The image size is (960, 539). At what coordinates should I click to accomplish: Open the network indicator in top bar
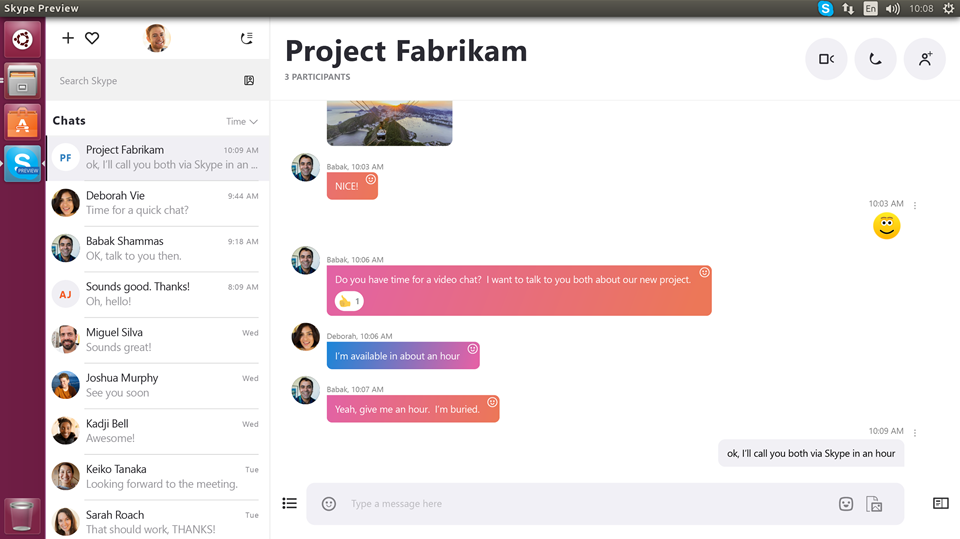pyautogui.click(x=848, y=9)
